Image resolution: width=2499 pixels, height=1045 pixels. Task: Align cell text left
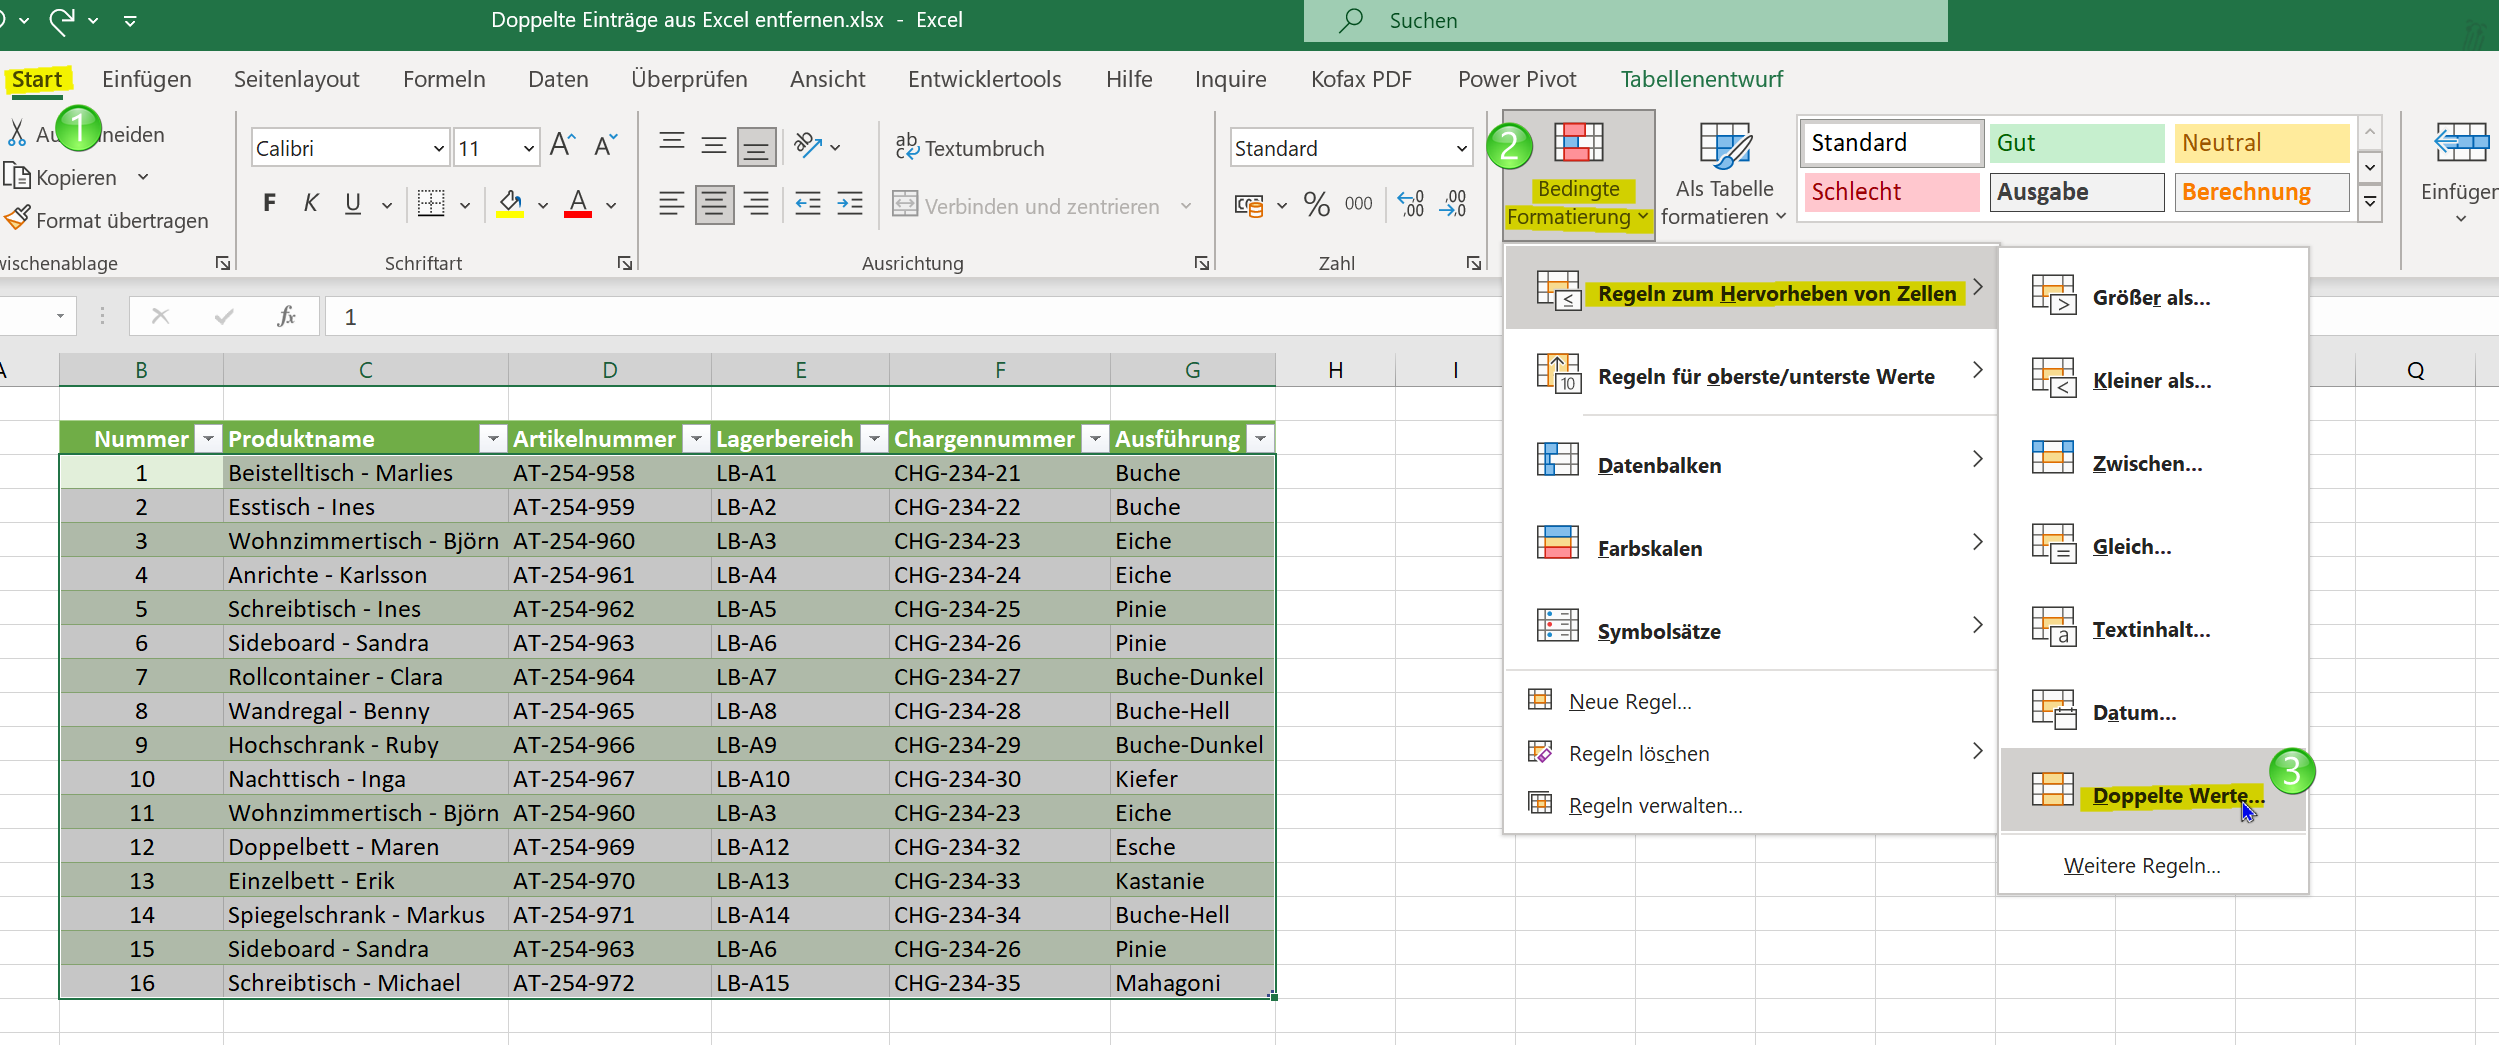tap(672, 205)
